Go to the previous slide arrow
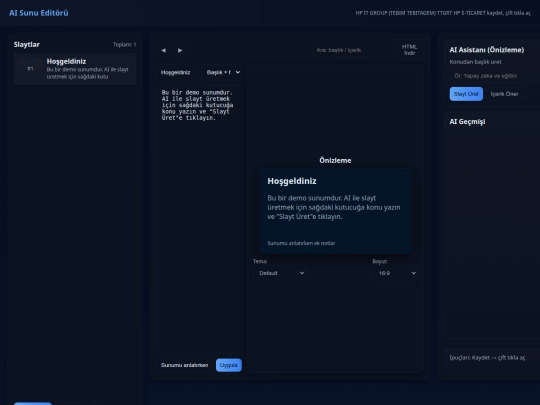The height and width of the screenshot is (405, 540). [164, 50]
